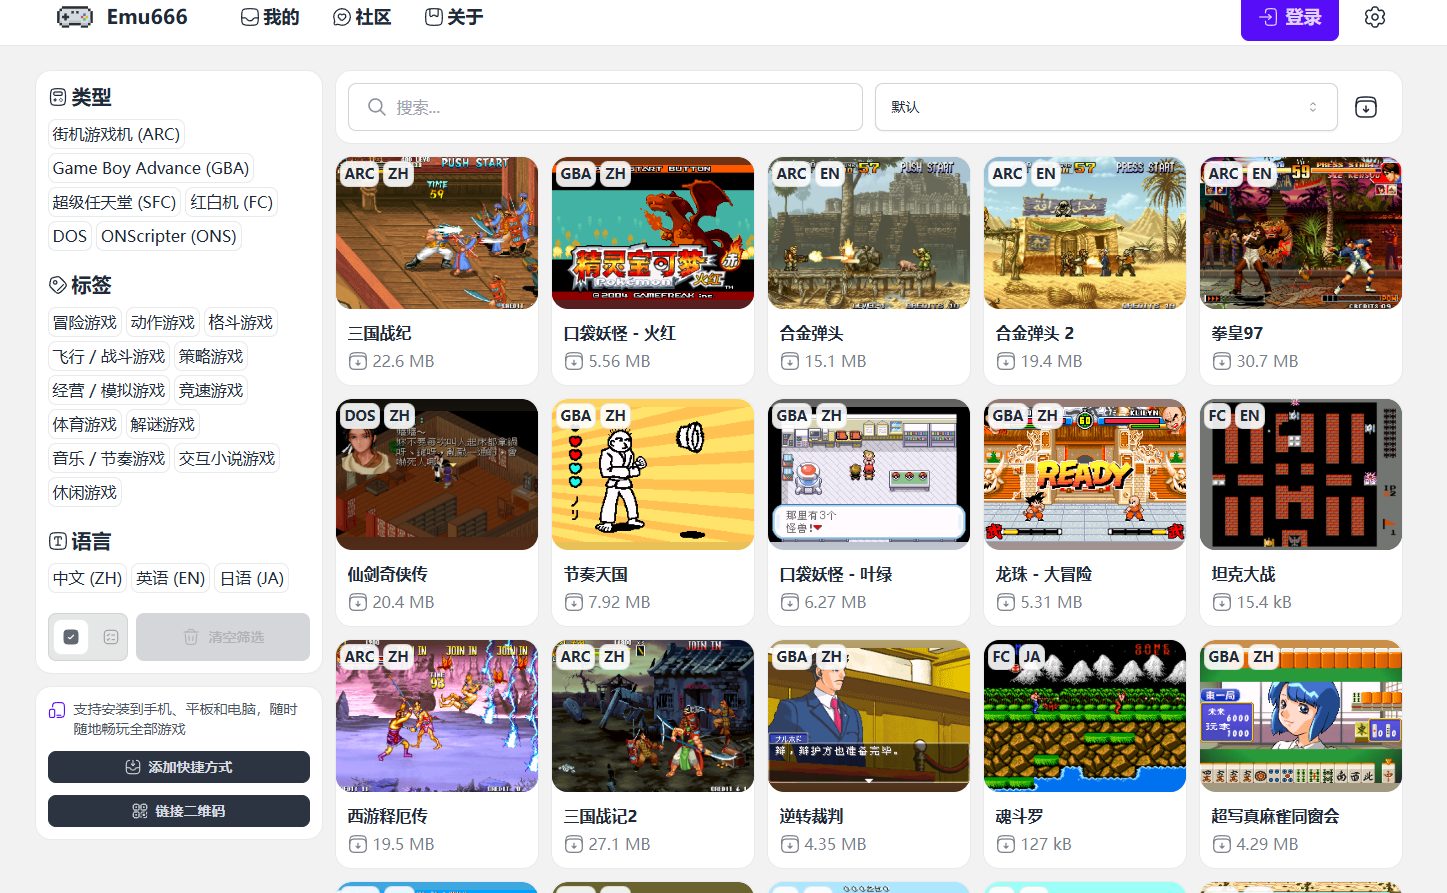Screen dimensions: 1447x893
Task: Click the download icon beside sort dropdown
Action: 1366,107
